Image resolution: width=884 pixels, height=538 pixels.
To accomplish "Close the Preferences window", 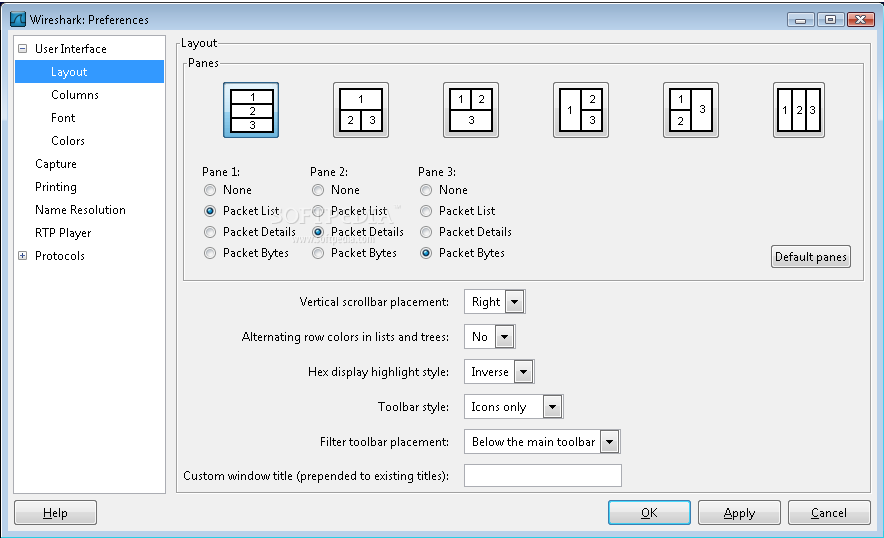I will 860,19.
